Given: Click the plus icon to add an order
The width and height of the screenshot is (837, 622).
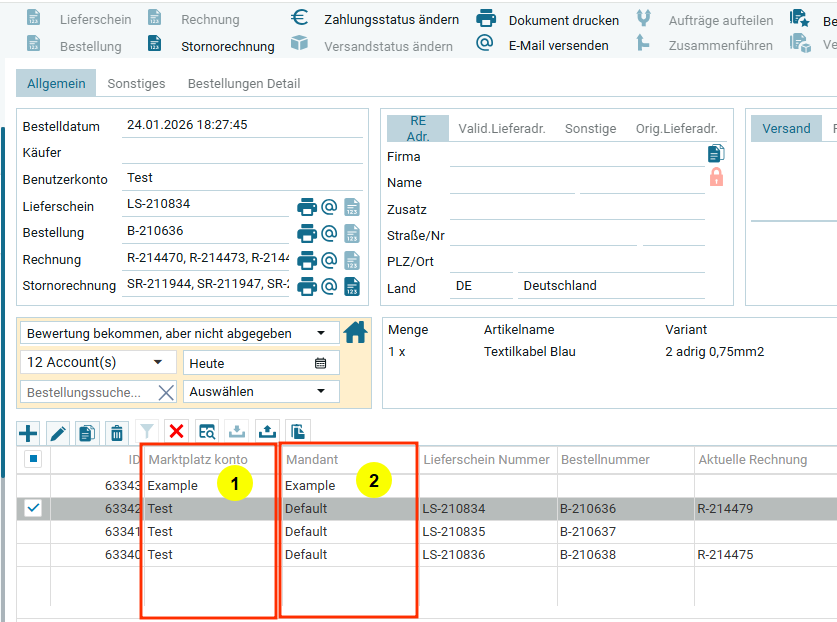Looking at the screenshot, I should pos(28,432).
